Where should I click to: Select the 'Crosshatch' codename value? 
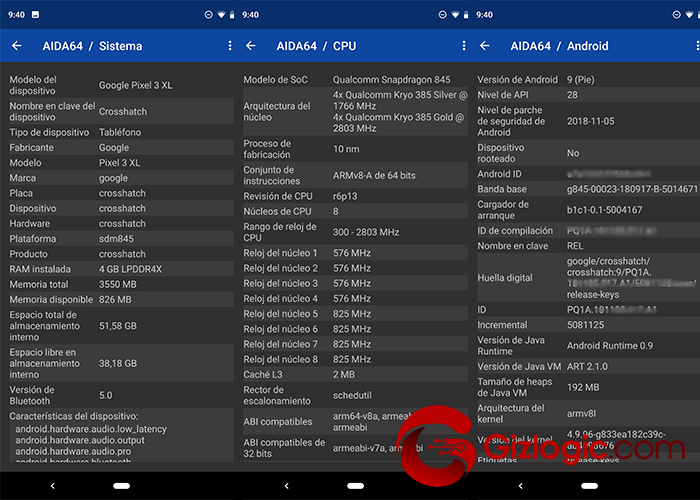pyautogui.click(x=123, y=112)
